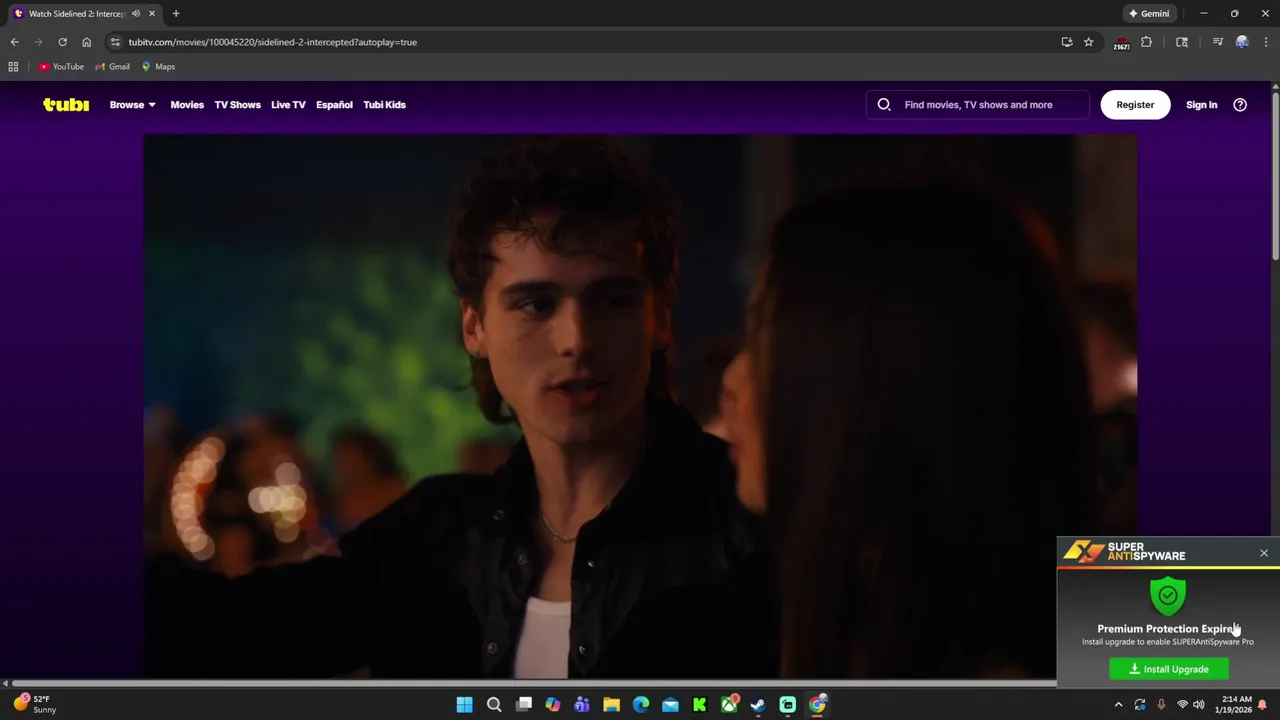Open Tubi Kids section
The height and width of the screenshot is (720, 1280).
384,105
